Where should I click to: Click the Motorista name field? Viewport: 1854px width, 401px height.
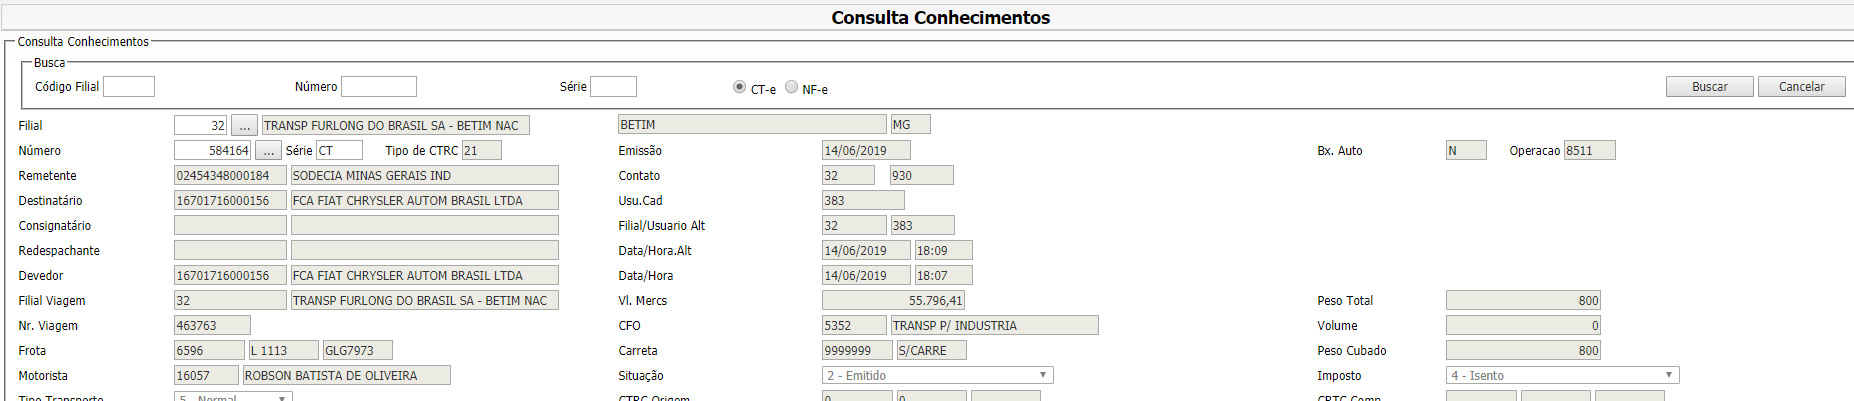346,376
